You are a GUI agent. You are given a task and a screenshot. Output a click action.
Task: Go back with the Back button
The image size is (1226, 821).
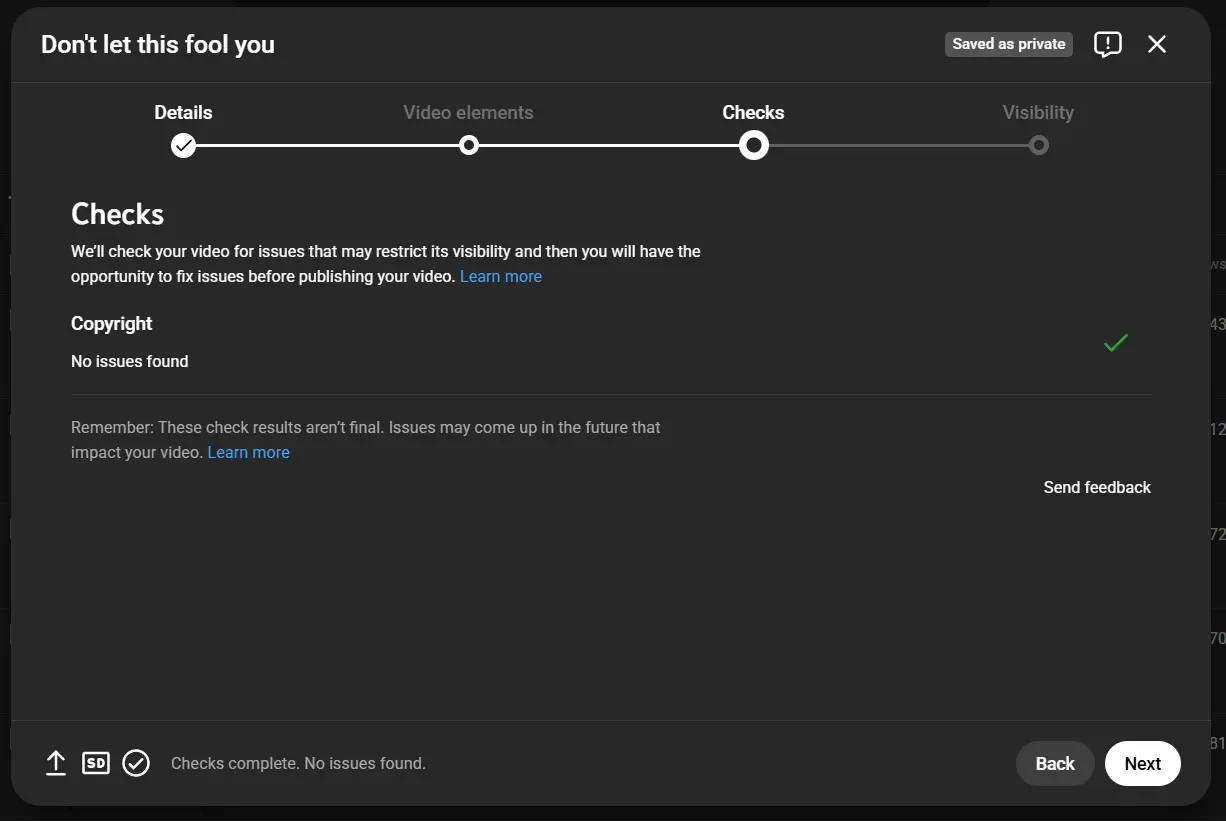pos(1055,763)
